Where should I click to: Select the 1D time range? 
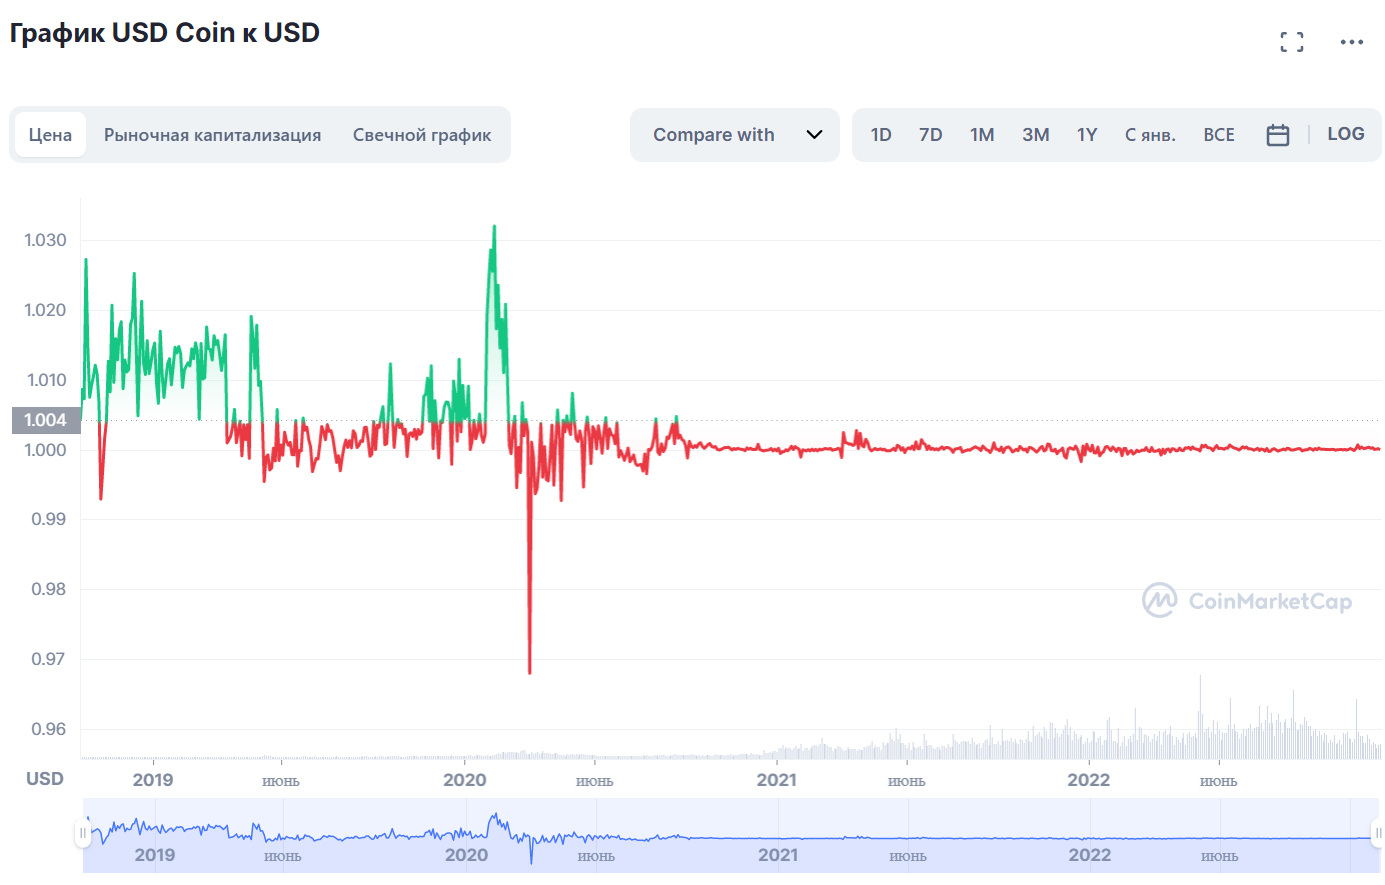pyautogui.click(x=881, y=135)
